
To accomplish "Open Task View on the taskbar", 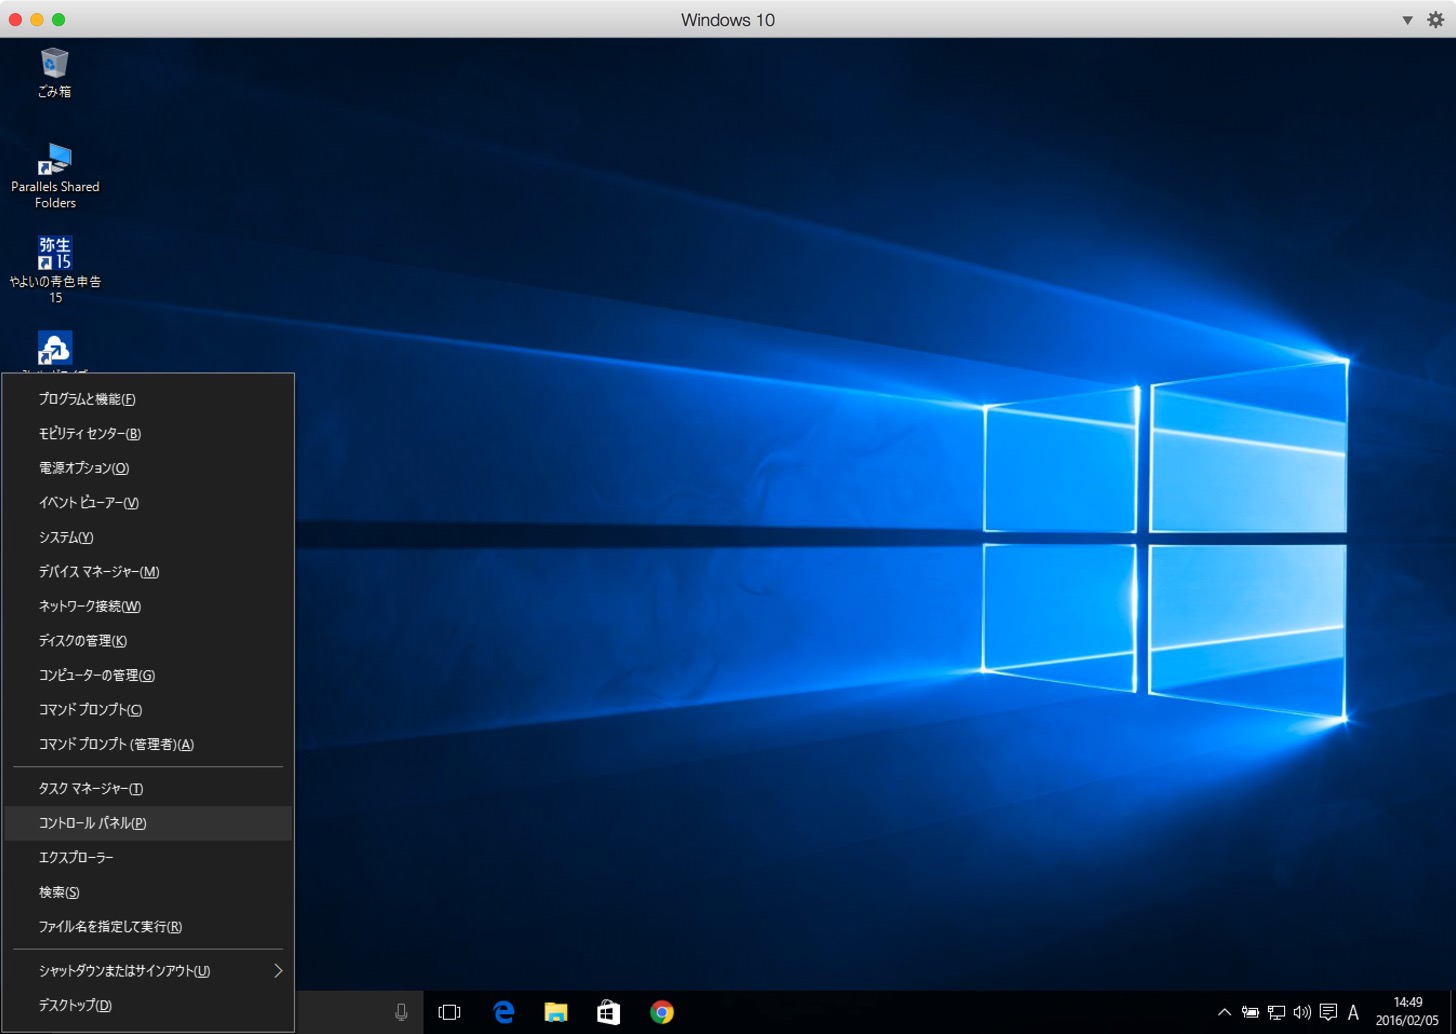I will (450, 1012).
